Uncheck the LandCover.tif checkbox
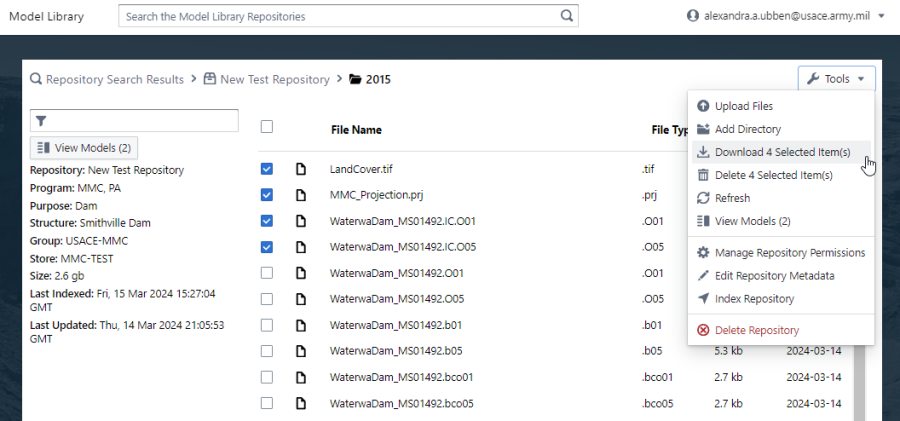The height and width of the screenshot is (421, 900). [x=267, y=169]
